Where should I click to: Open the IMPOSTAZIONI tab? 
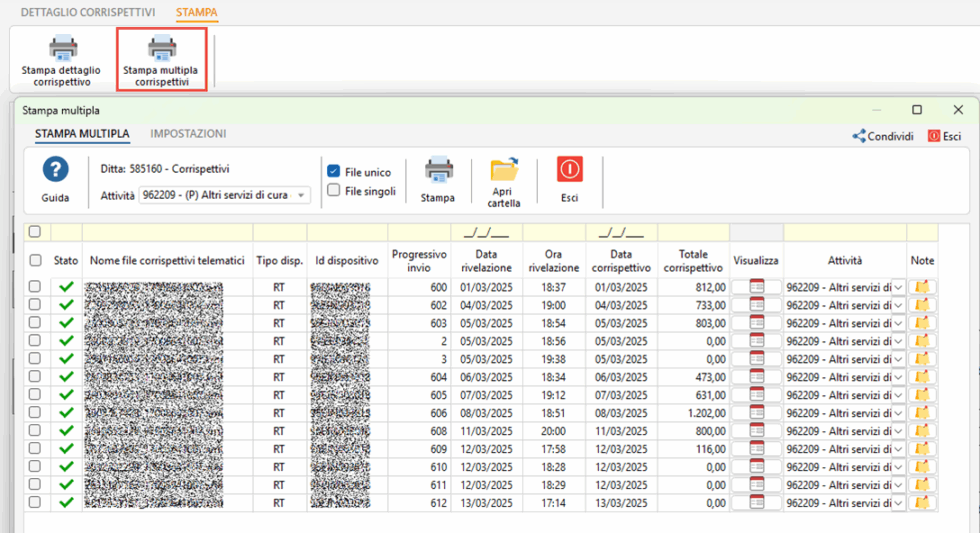(x=188, y=134)
